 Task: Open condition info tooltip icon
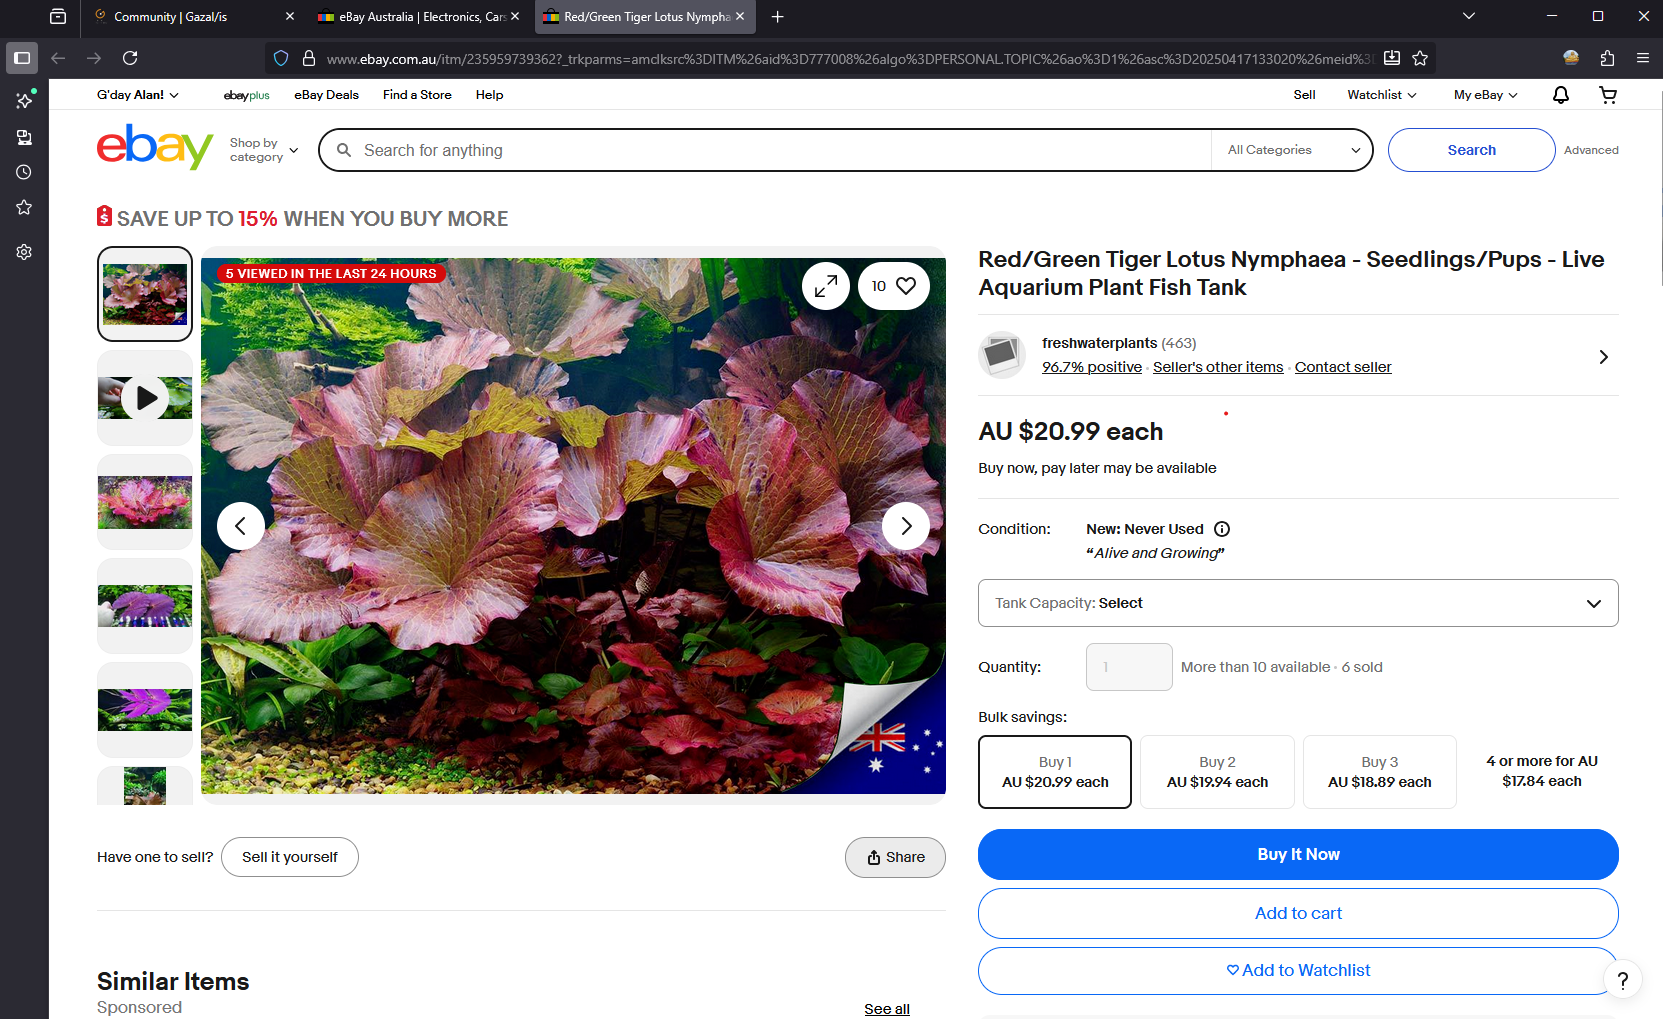[1222, 529]
